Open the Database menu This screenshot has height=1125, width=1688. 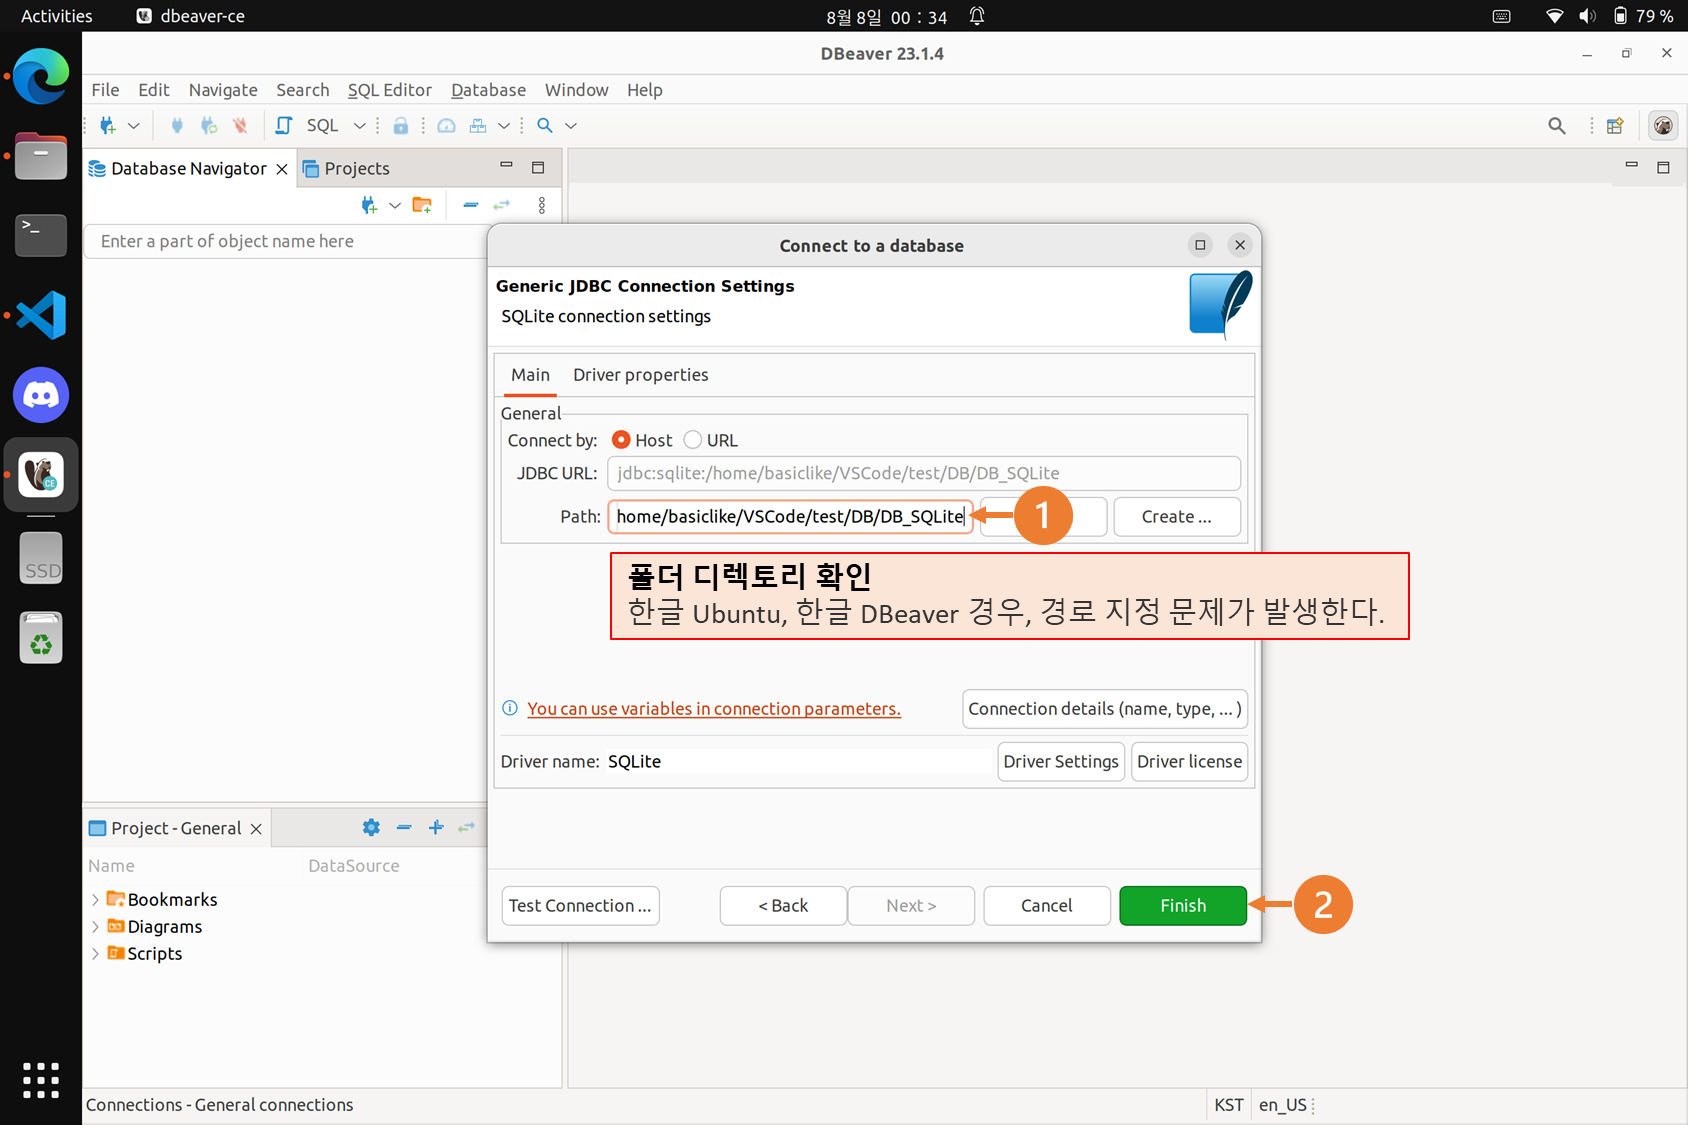pyautogui.click(x=488, y=90)
